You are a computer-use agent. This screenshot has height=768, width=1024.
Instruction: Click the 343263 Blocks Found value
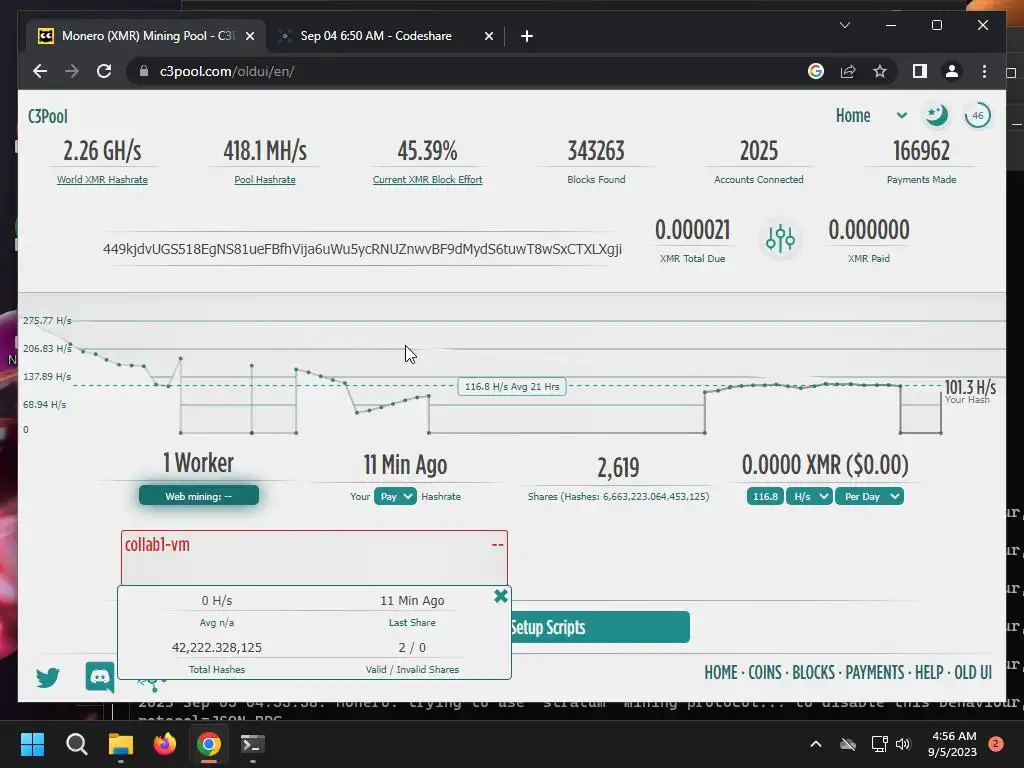tap(596, 151)
